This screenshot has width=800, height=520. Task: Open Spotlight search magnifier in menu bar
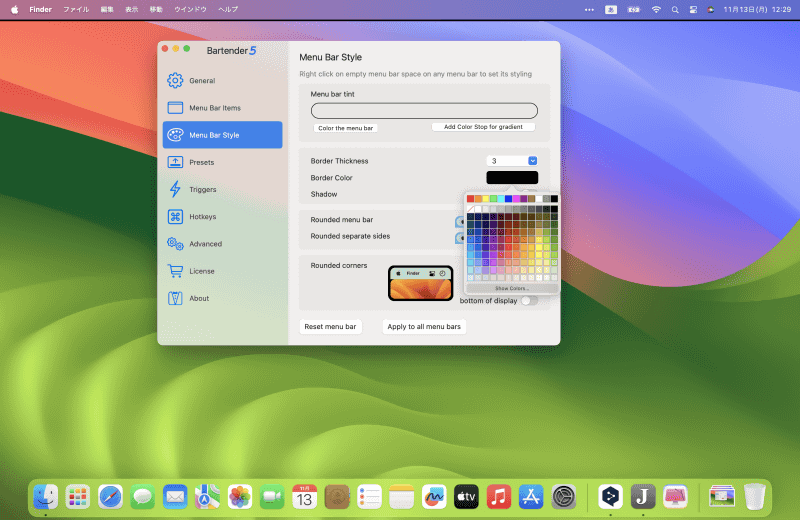coord(675,9)
